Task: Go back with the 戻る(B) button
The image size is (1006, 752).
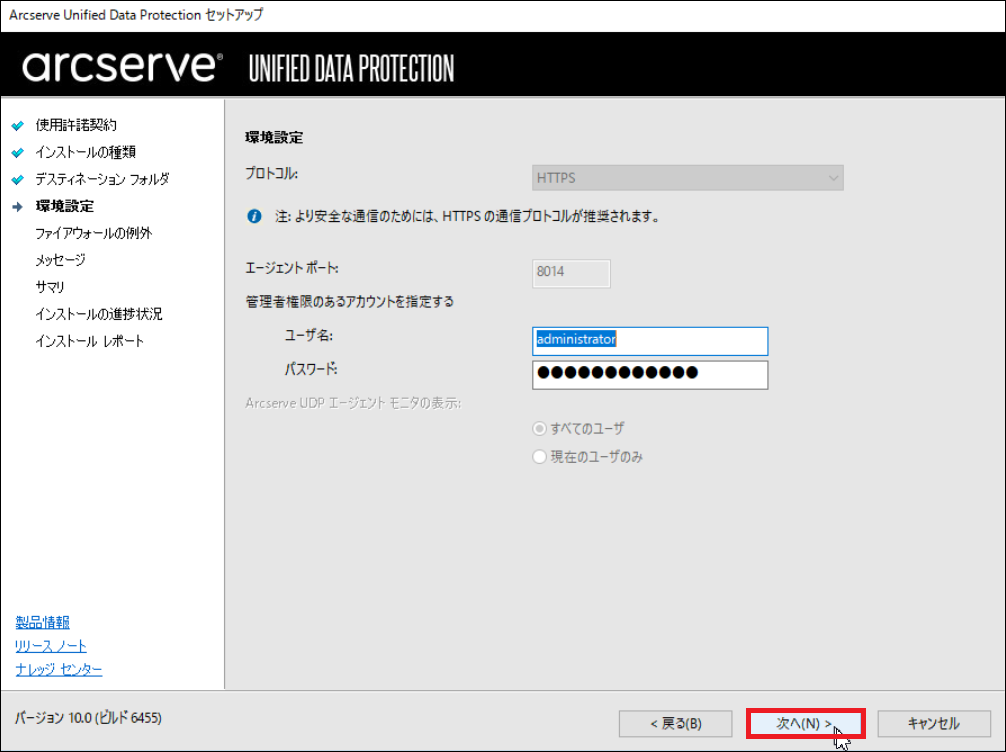Action: click(676, 724)
